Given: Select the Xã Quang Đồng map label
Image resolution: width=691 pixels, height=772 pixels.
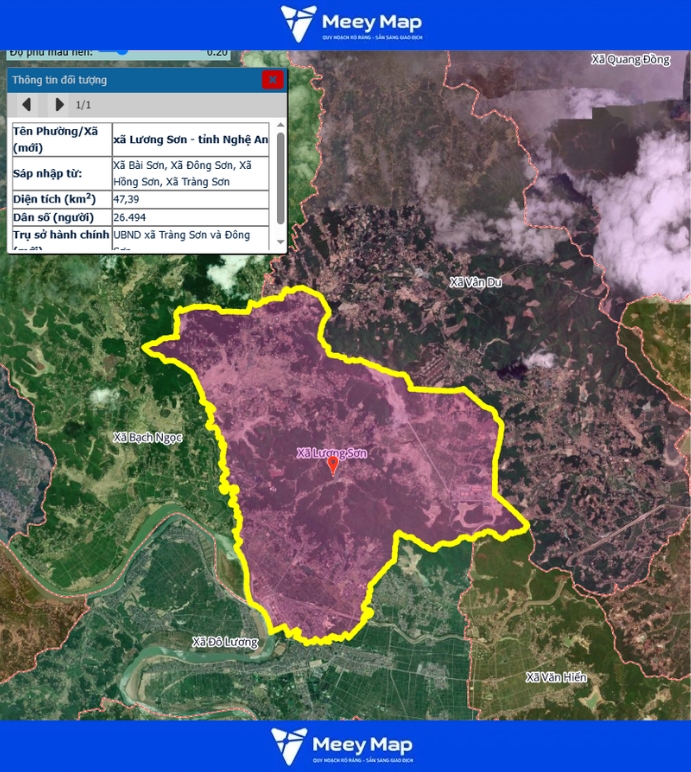Looking at the screenshot, I should (630, 60).
